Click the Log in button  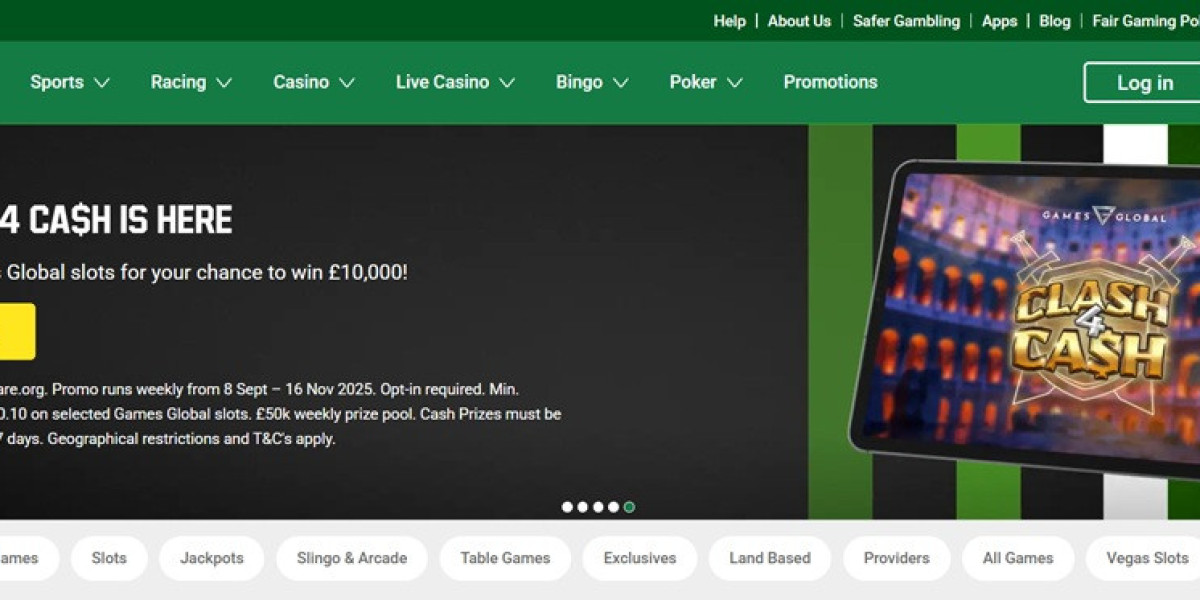(1144, 83)
